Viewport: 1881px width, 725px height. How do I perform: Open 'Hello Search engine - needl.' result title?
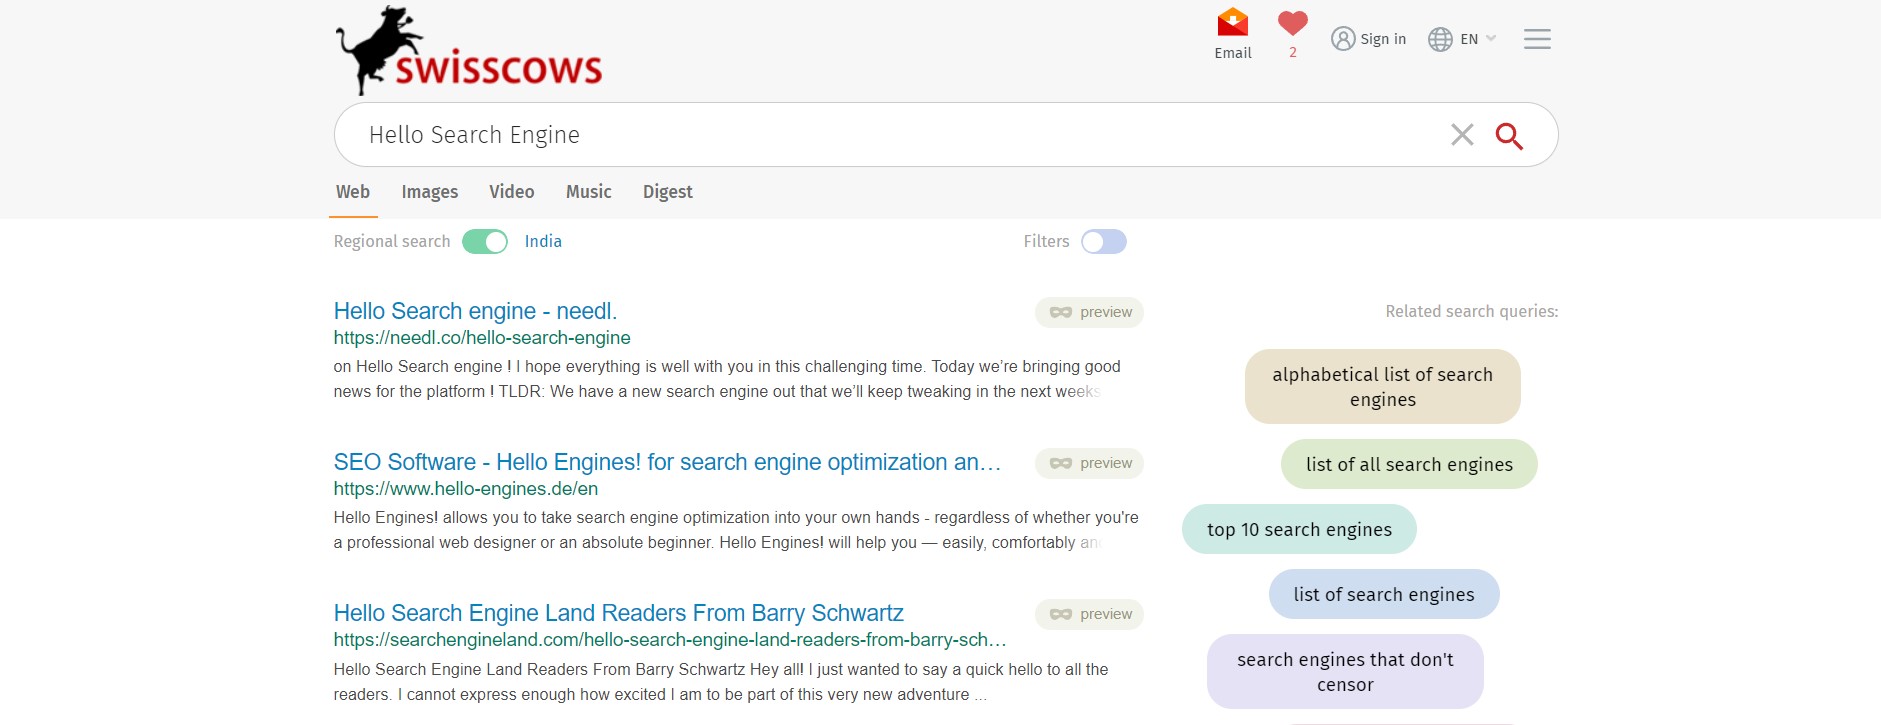475,311
